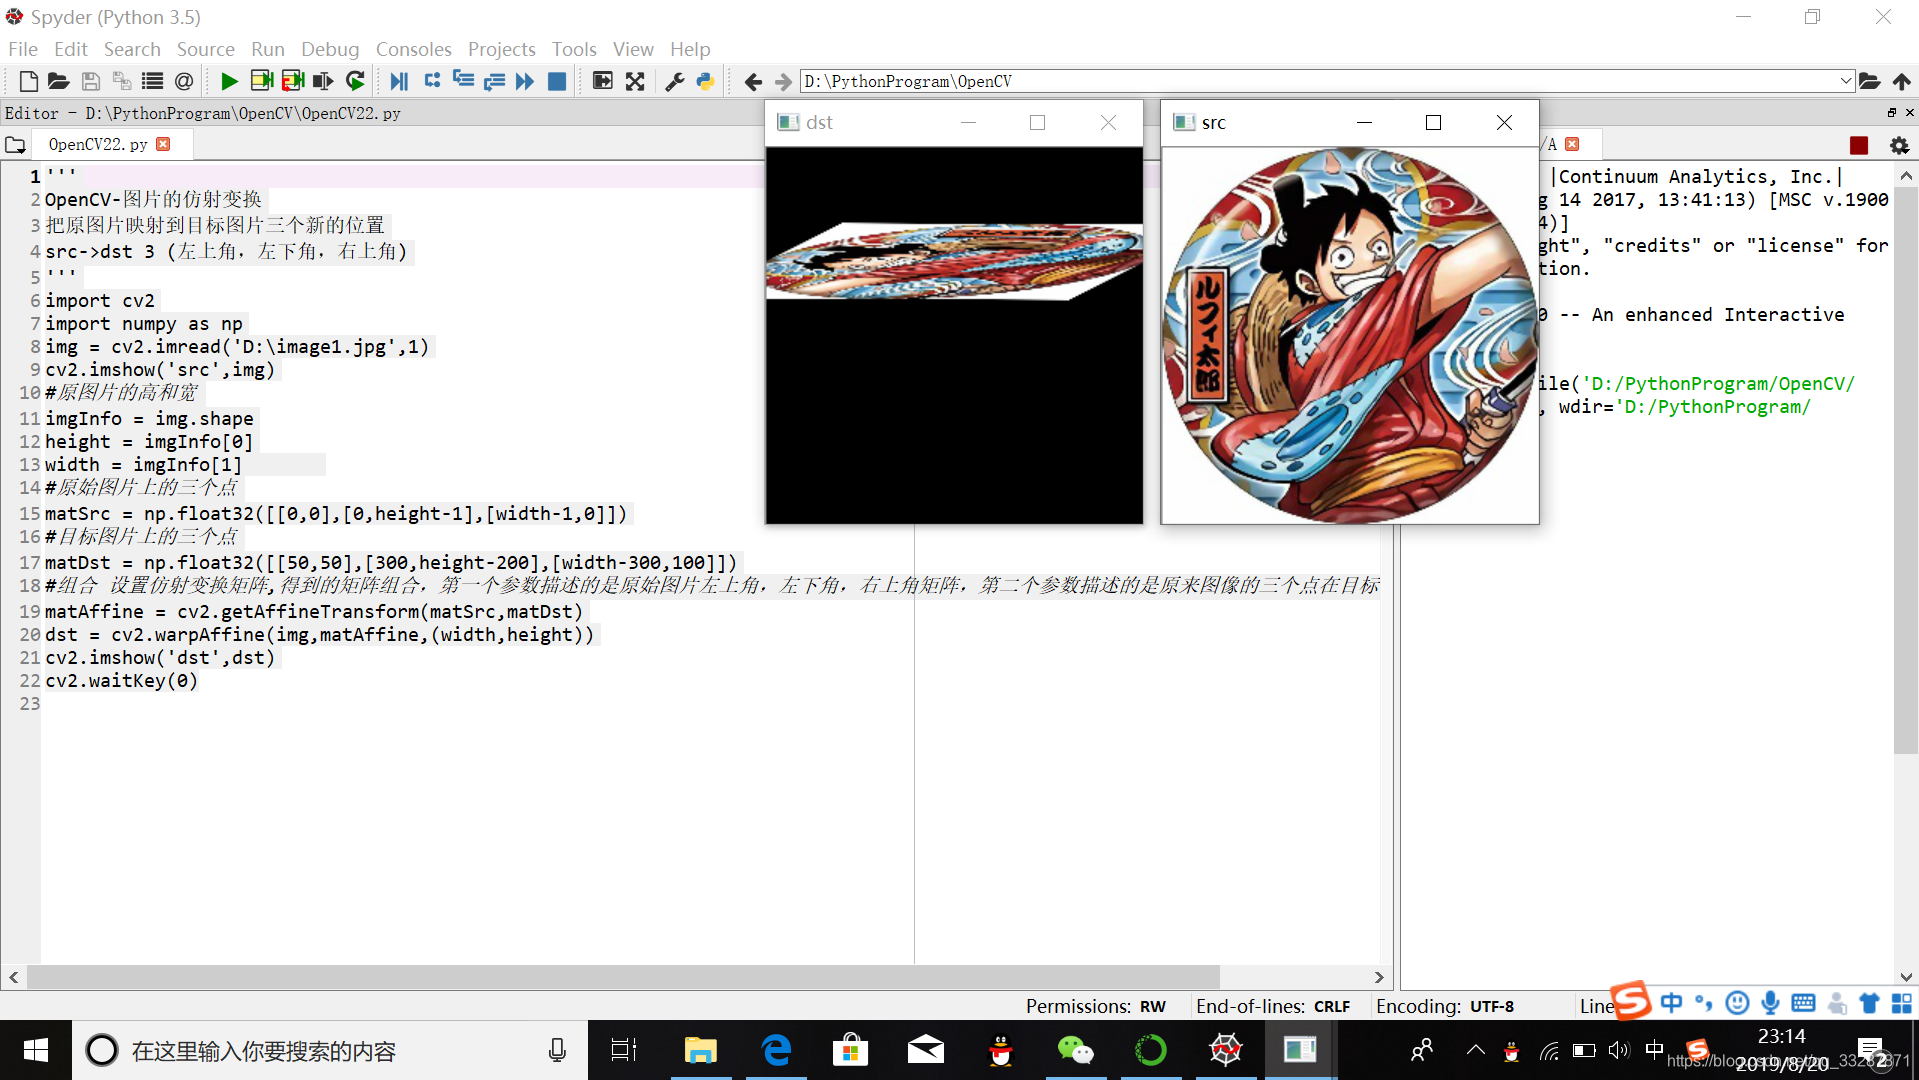Run current cell and advance

(x=292, y=81)
